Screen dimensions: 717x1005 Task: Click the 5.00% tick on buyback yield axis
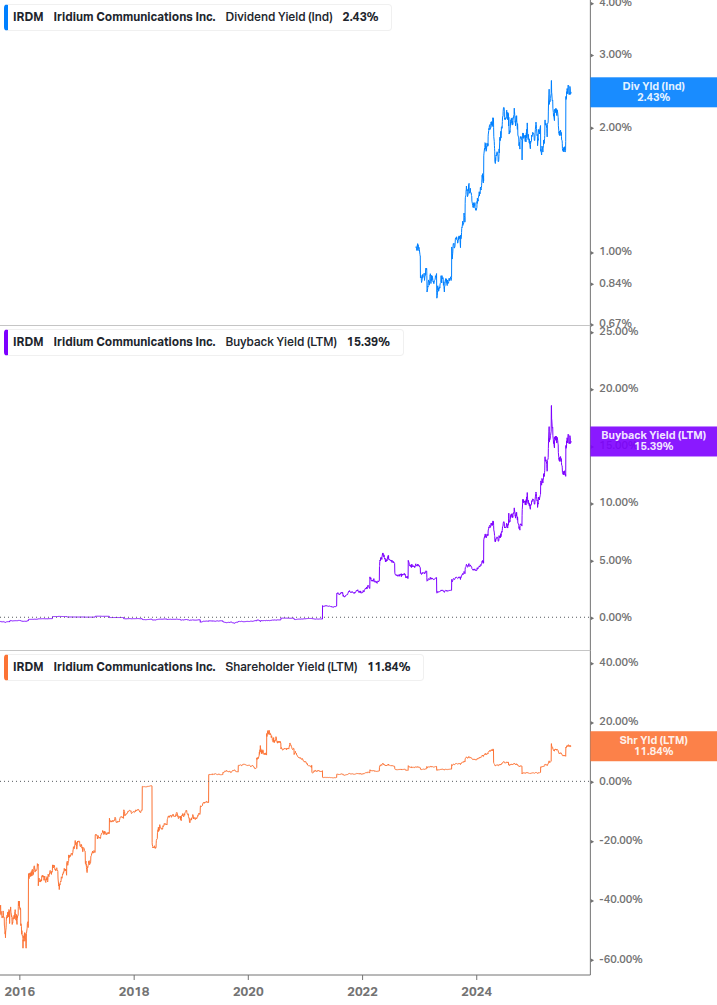point(615,560)
